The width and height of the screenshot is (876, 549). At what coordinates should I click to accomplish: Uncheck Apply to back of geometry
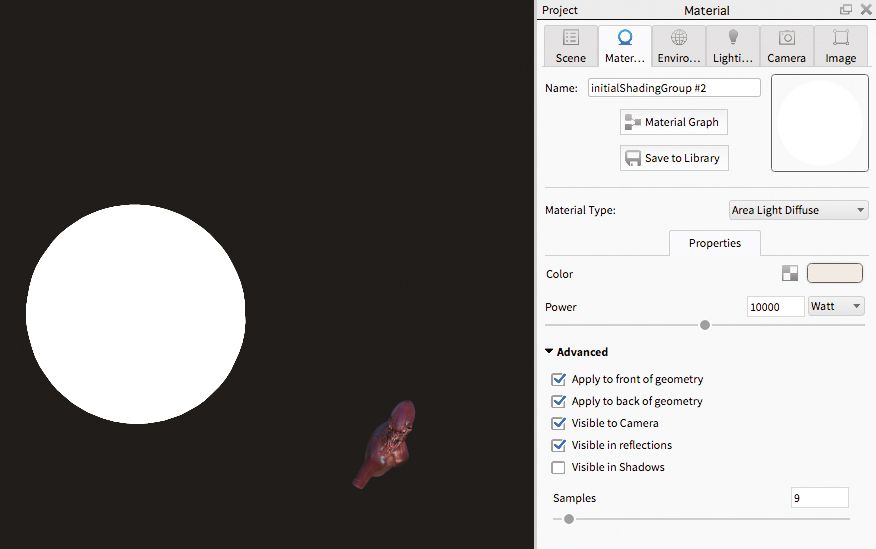point(558,401)
